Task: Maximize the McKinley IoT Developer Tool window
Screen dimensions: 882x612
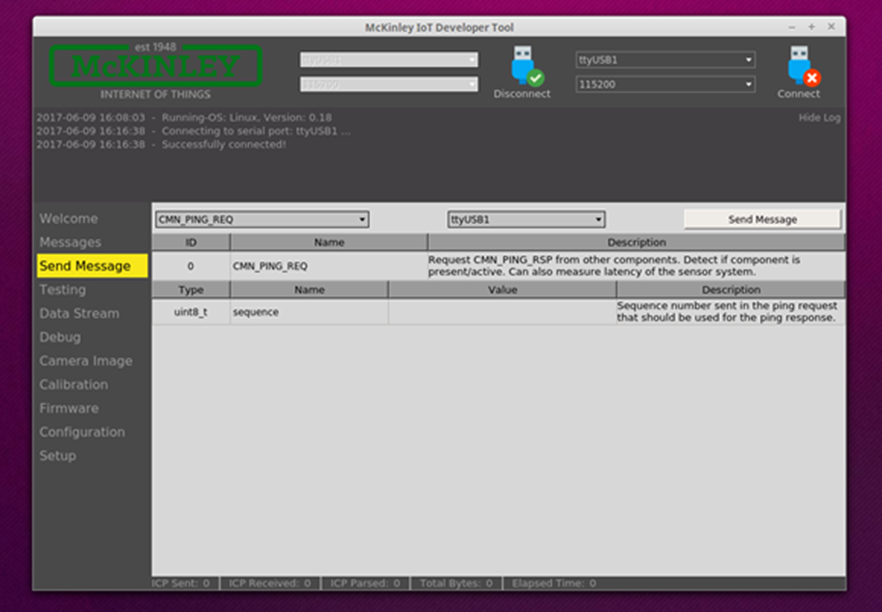Action: 812,27
